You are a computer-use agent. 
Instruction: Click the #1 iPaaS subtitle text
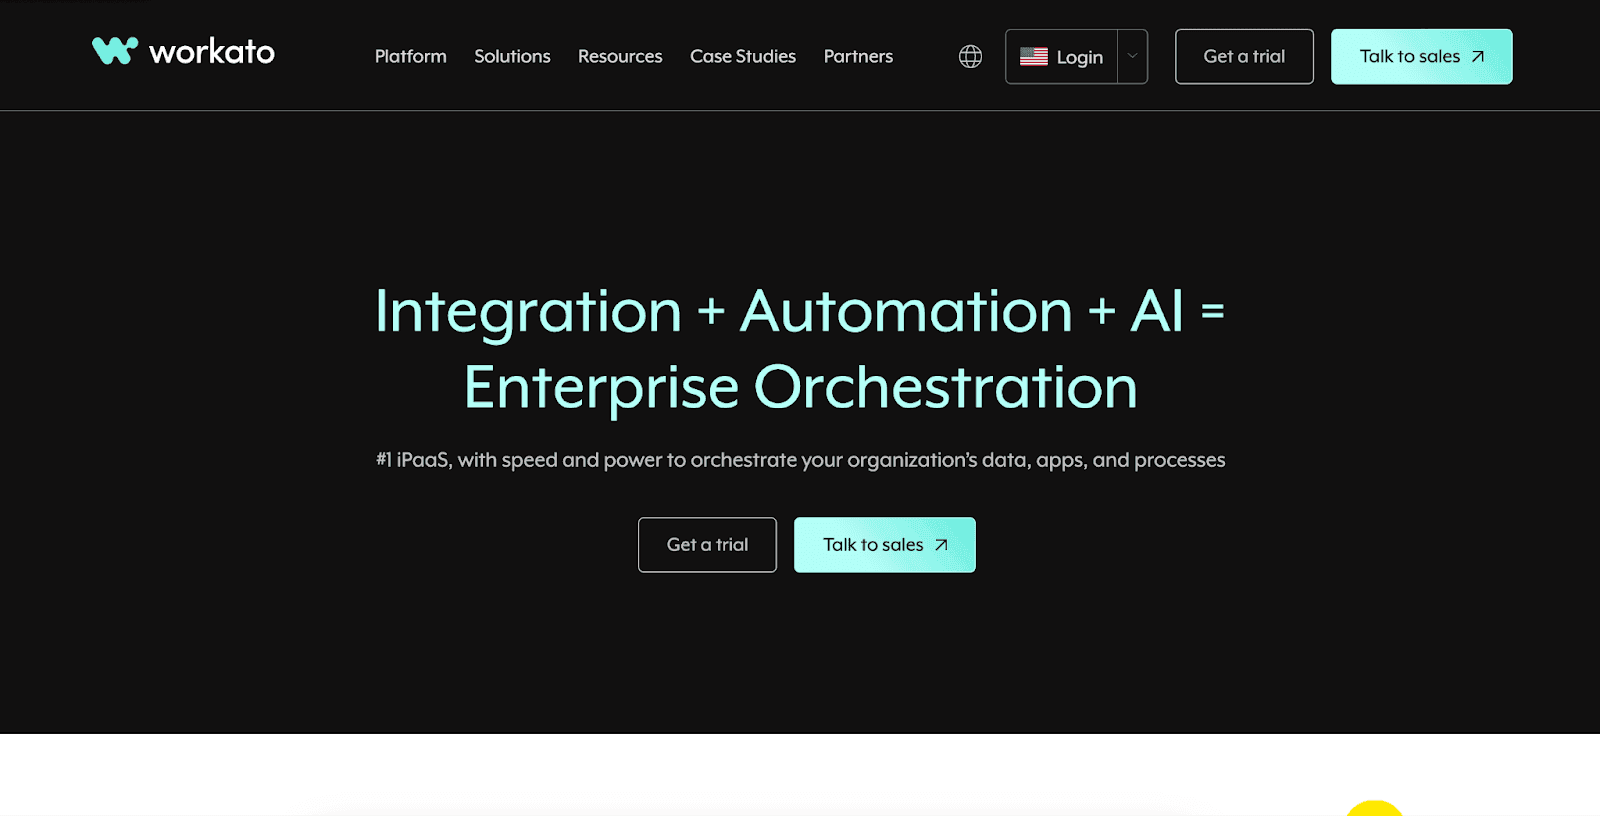[800, 460]
